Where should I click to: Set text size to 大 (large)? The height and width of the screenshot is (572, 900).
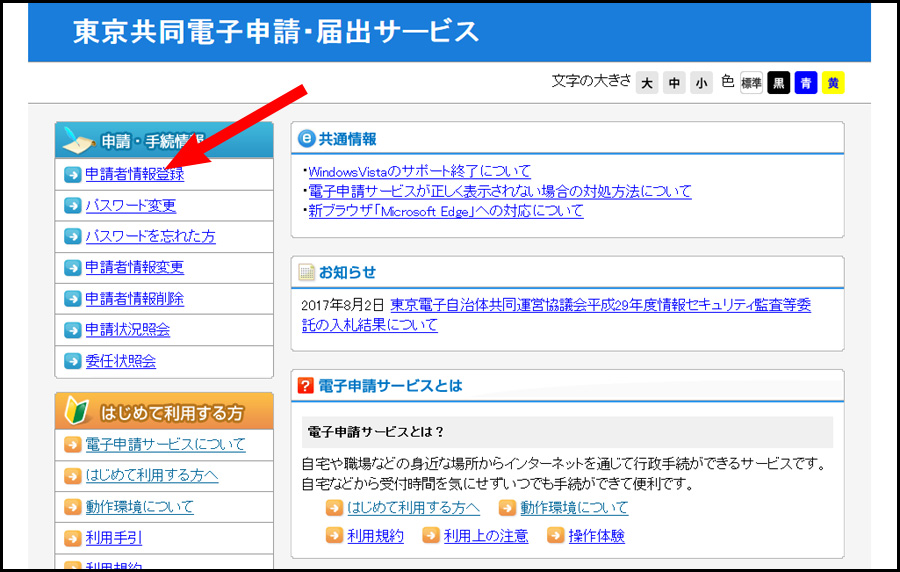pyautogui.click(x=647, y=83)
